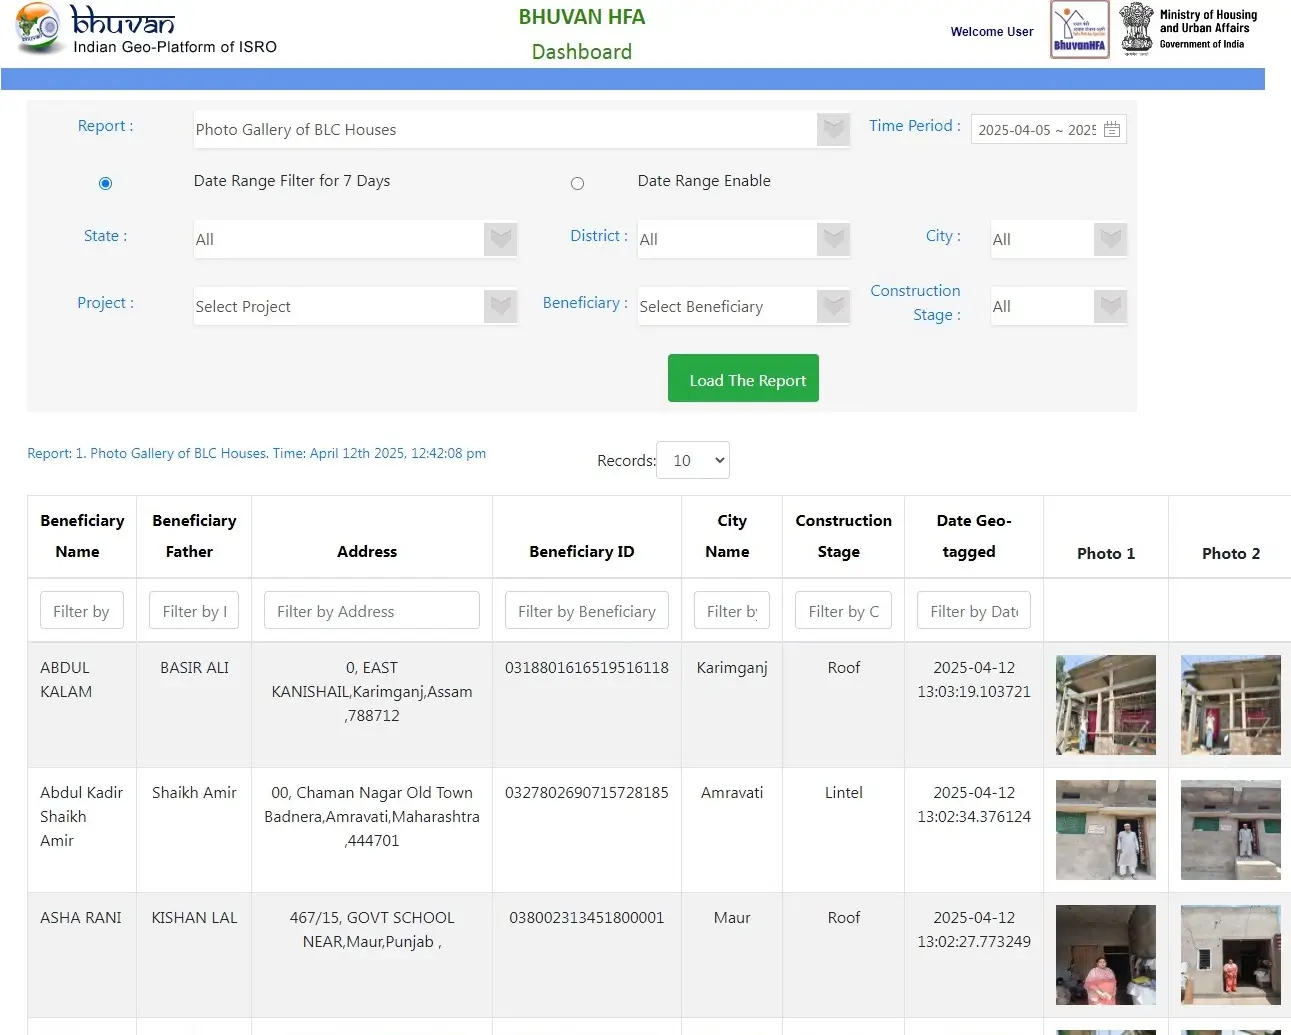Click Beneficiary ID 0318801616519516118

587,668
